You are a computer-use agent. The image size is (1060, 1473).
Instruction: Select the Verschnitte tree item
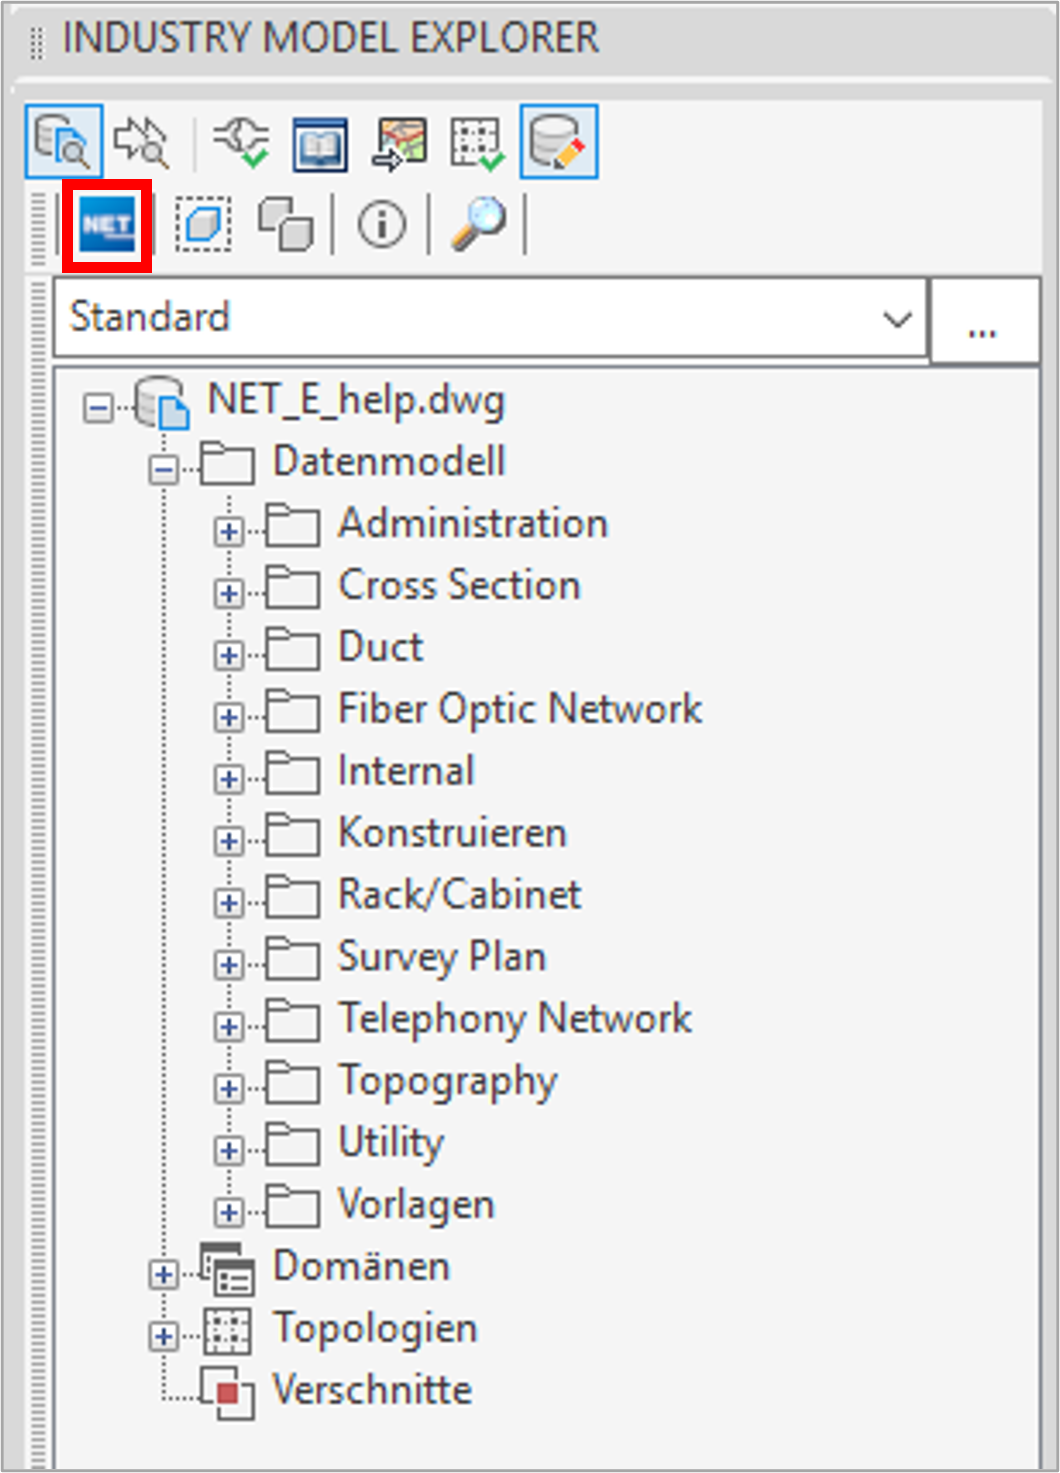coord(372,1390)
